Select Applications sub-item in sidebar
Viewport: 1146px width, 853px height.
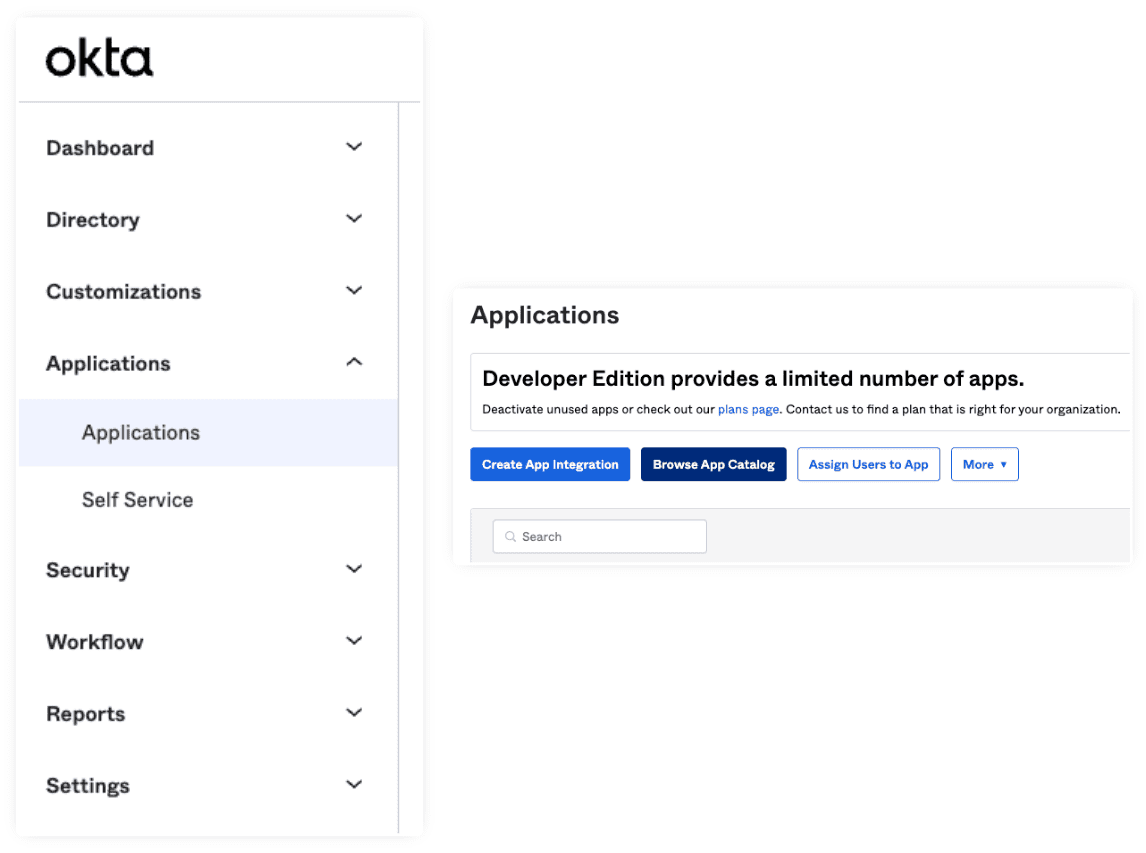(141, 433)
